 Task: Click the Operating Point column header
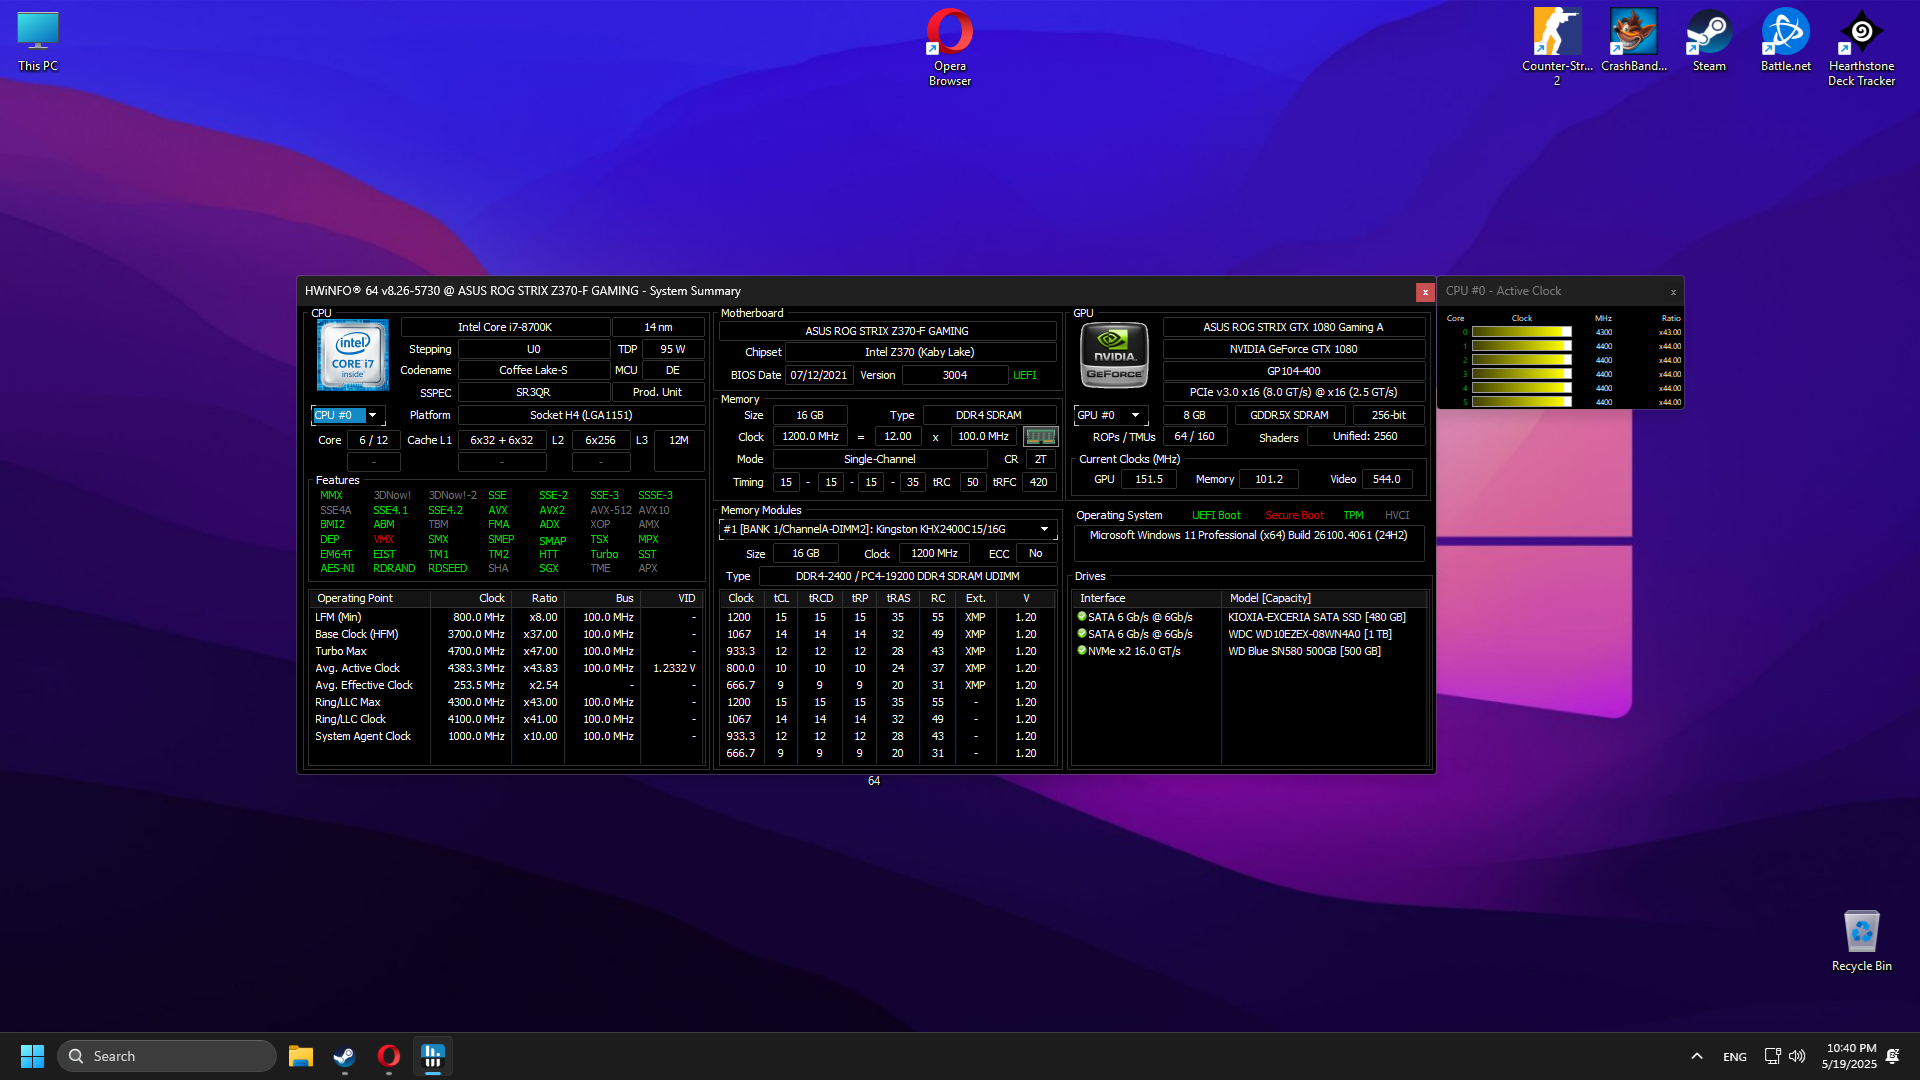(x=369, y=598)
